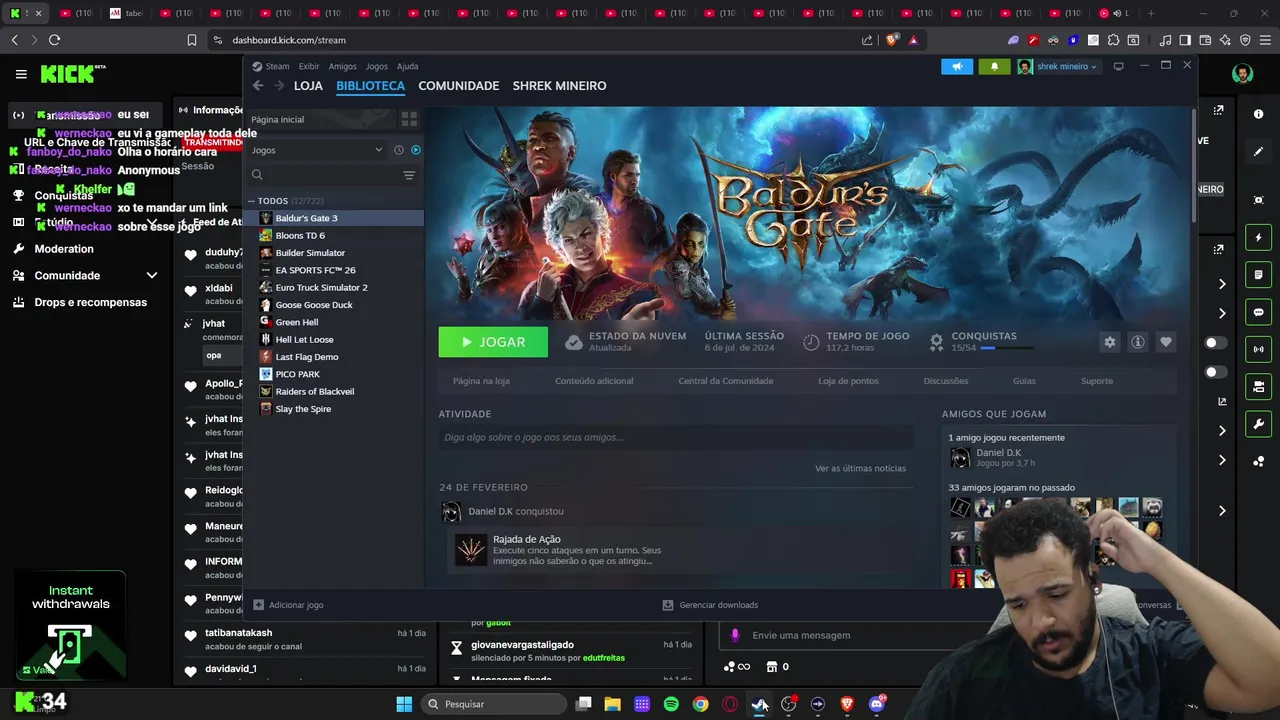Open Discord from the taskbar
Screen dimensions: 1280x720
click(x=877, y=704)
